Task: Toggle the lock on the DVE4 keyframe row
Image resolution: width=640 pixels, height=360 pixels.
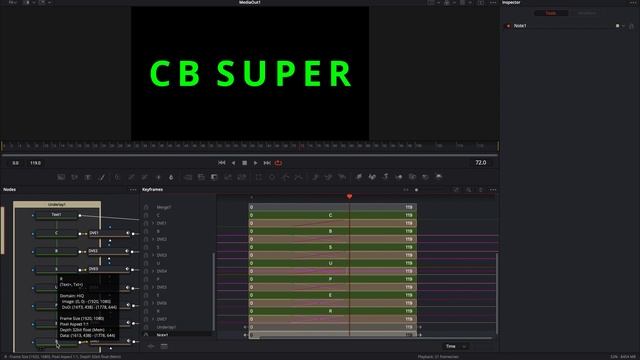Action: tap(146, 271)
